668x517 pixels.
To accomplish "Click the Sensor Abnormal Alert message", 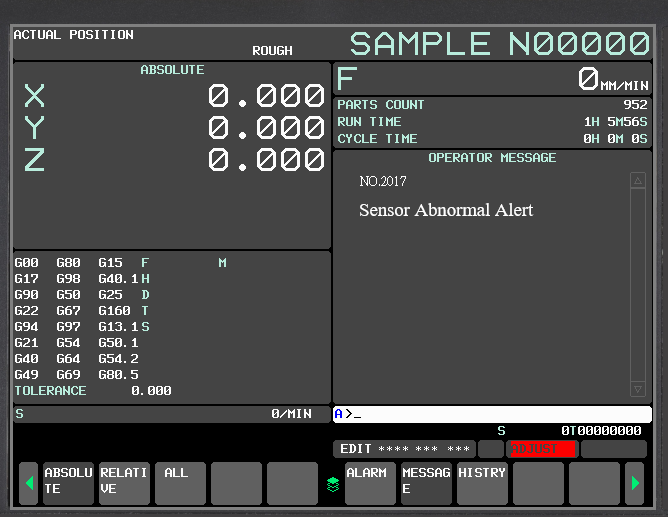I will pos(446,211).
